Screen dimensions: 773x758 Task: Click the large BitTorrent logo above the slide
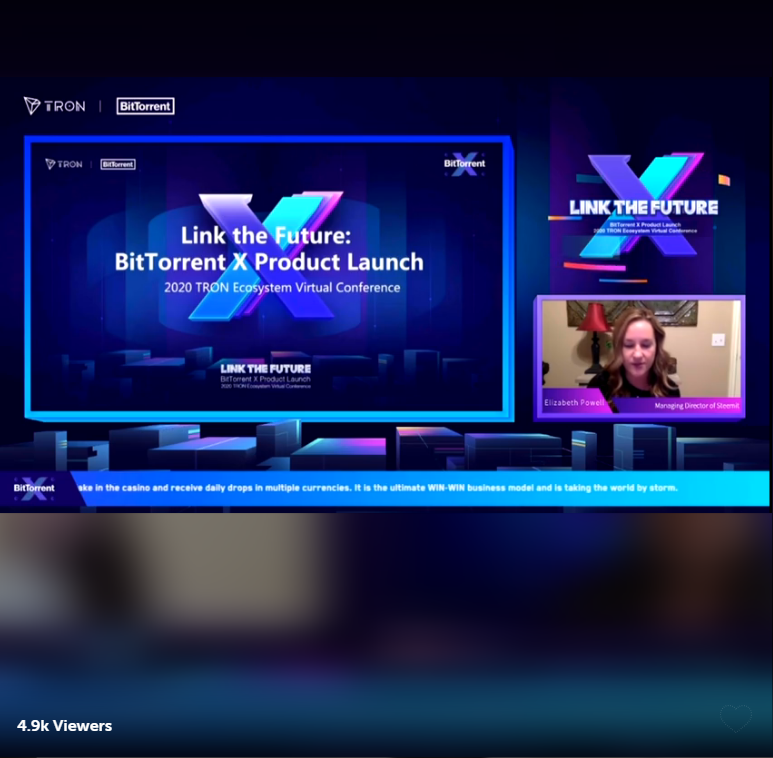(x=145, y=106)
